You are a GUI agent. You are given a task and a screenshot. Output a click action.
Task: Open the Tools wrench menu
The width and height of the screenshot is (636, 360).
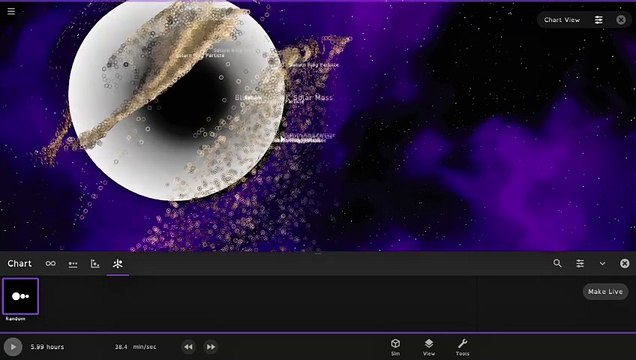pyautogui.click(x=462, y=347)
